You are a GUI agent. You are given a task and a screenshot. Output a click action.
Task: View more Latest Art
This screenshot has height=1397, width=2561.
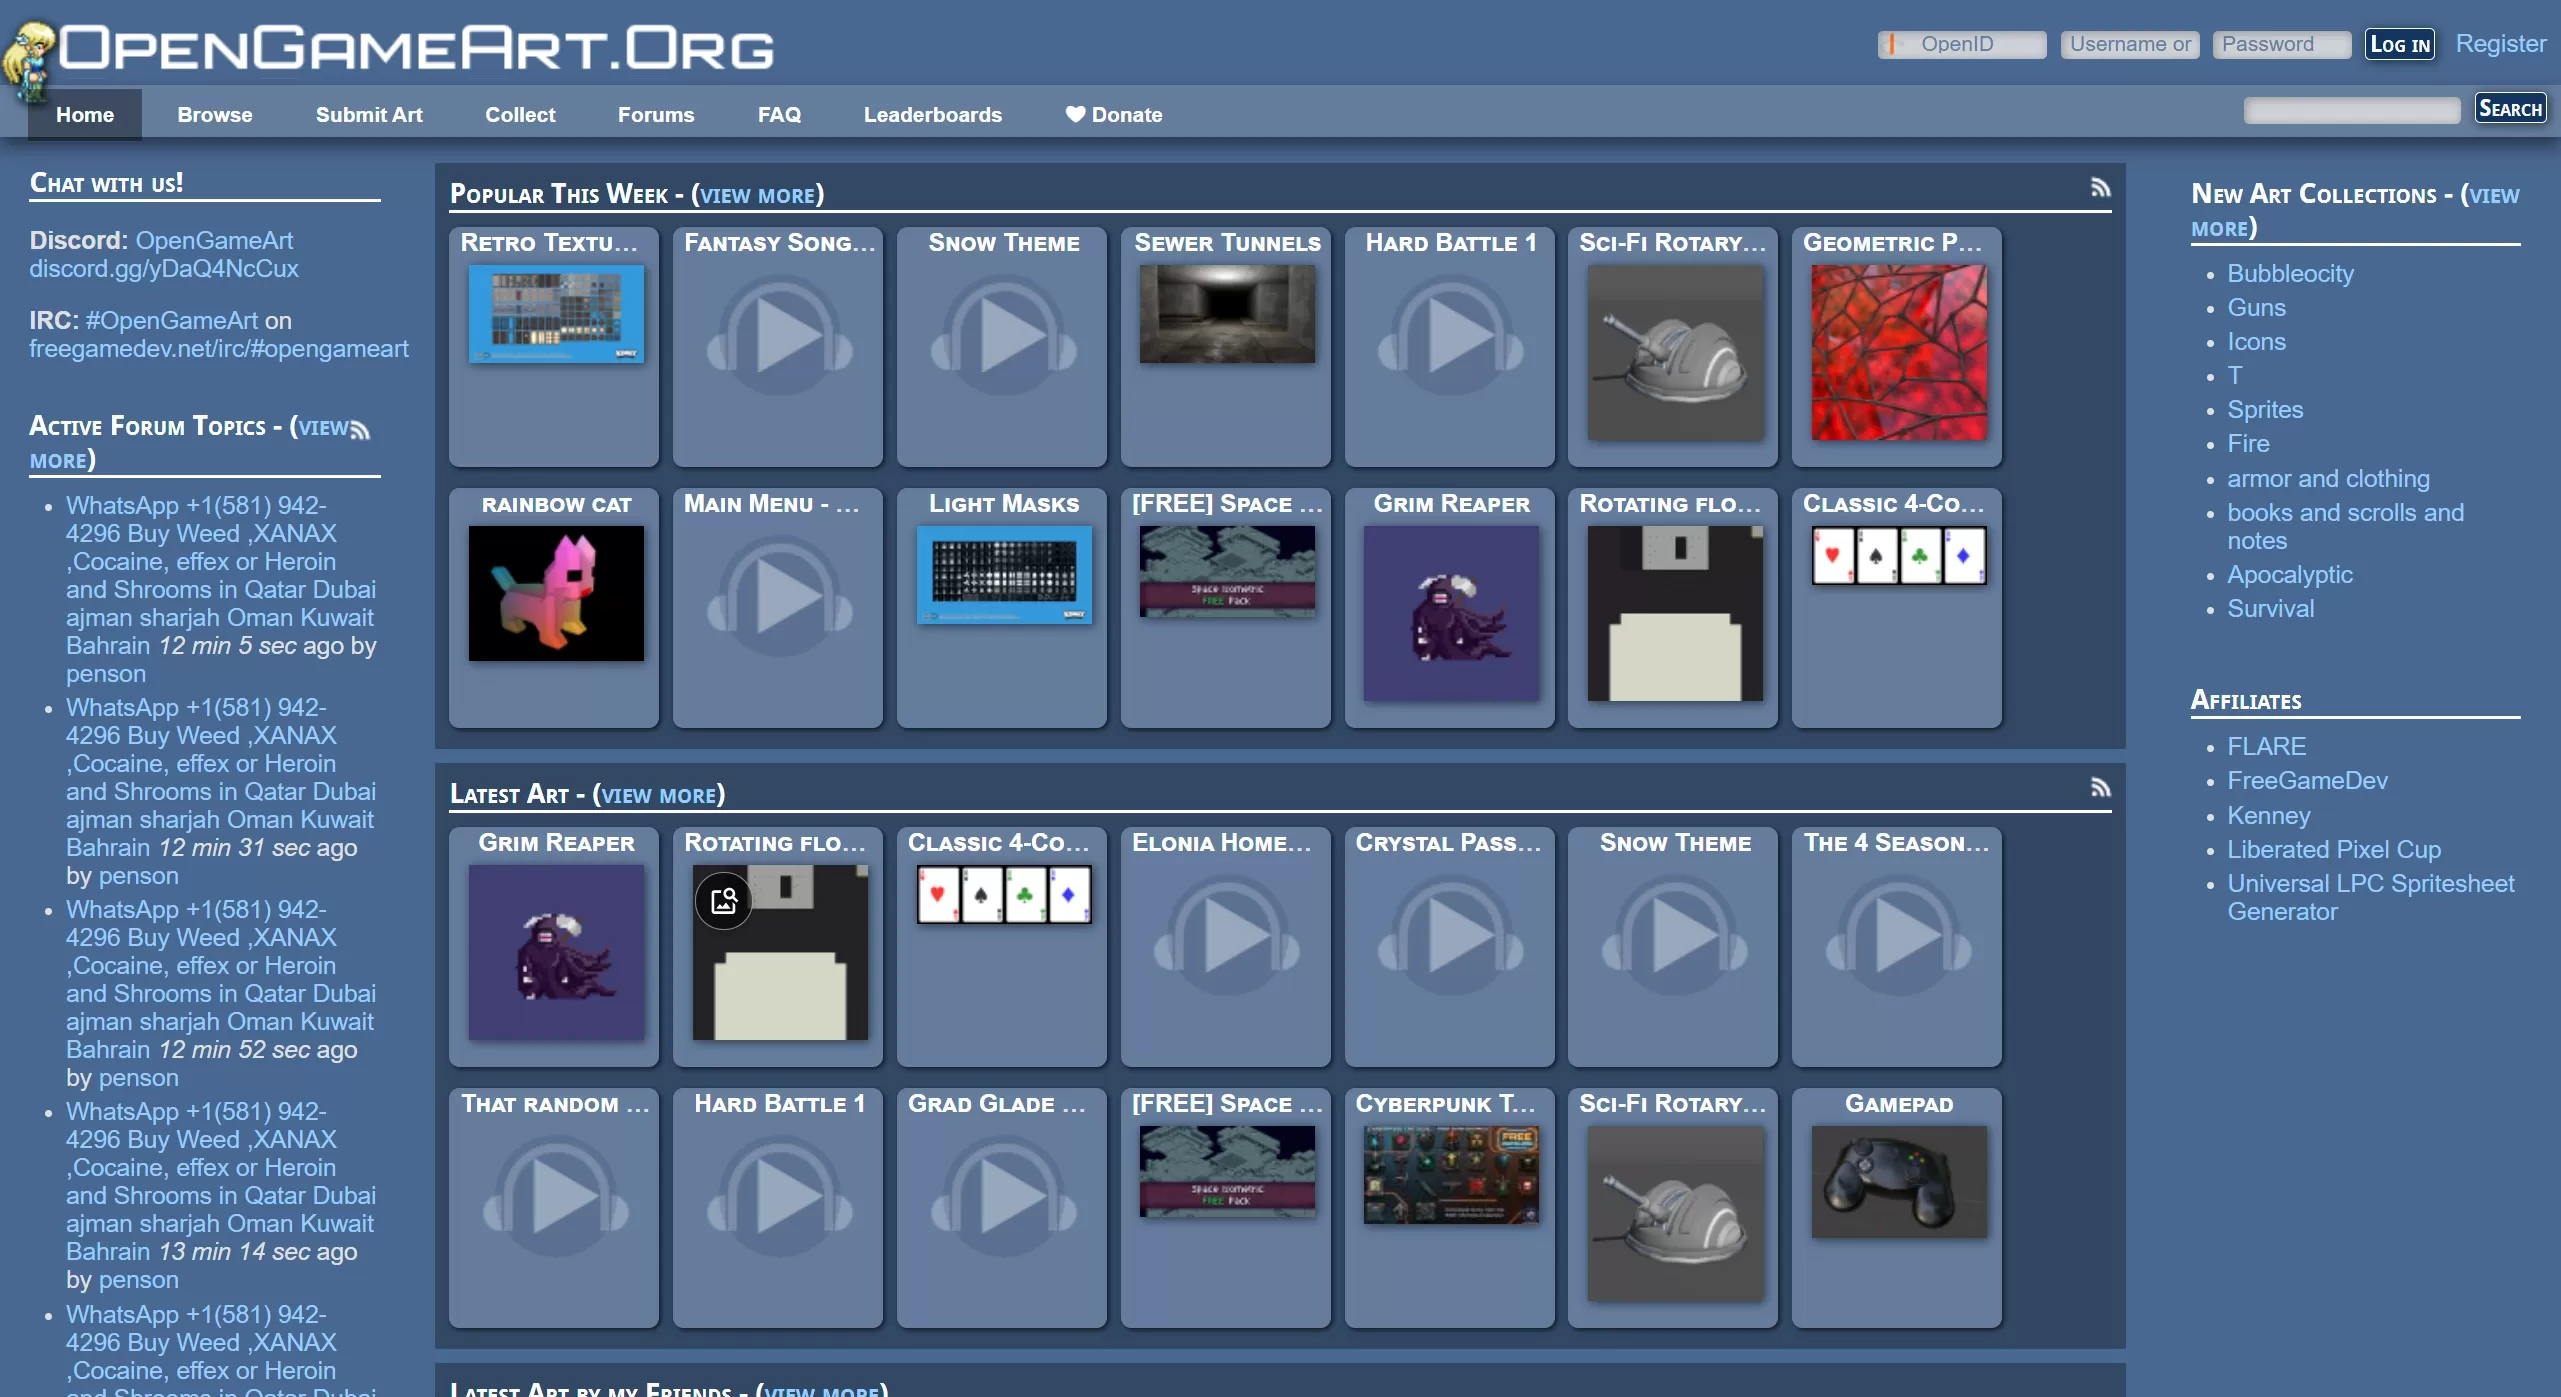pyautogui.click(x=659, y=795)
